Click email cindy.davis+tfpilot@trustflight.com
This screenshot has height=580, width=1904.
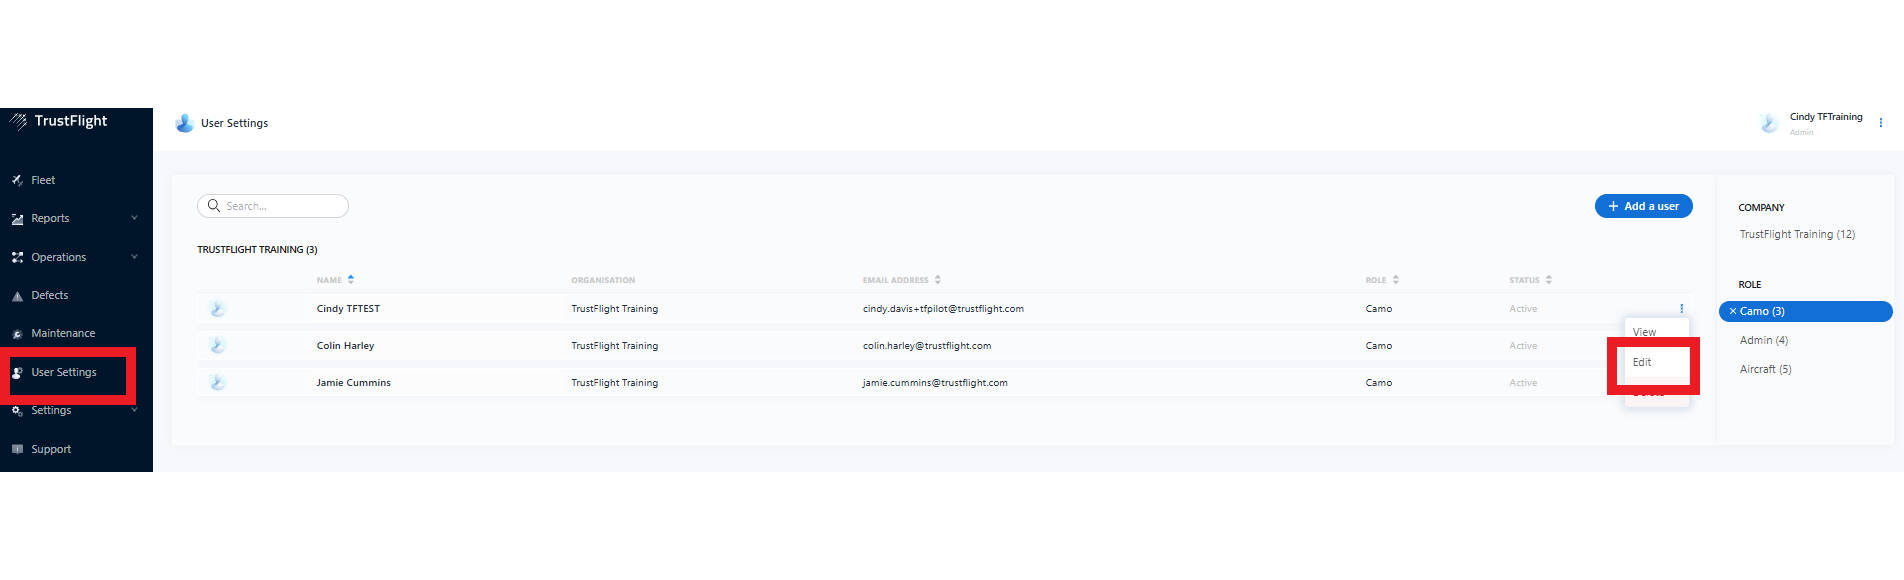pos(943,309)
